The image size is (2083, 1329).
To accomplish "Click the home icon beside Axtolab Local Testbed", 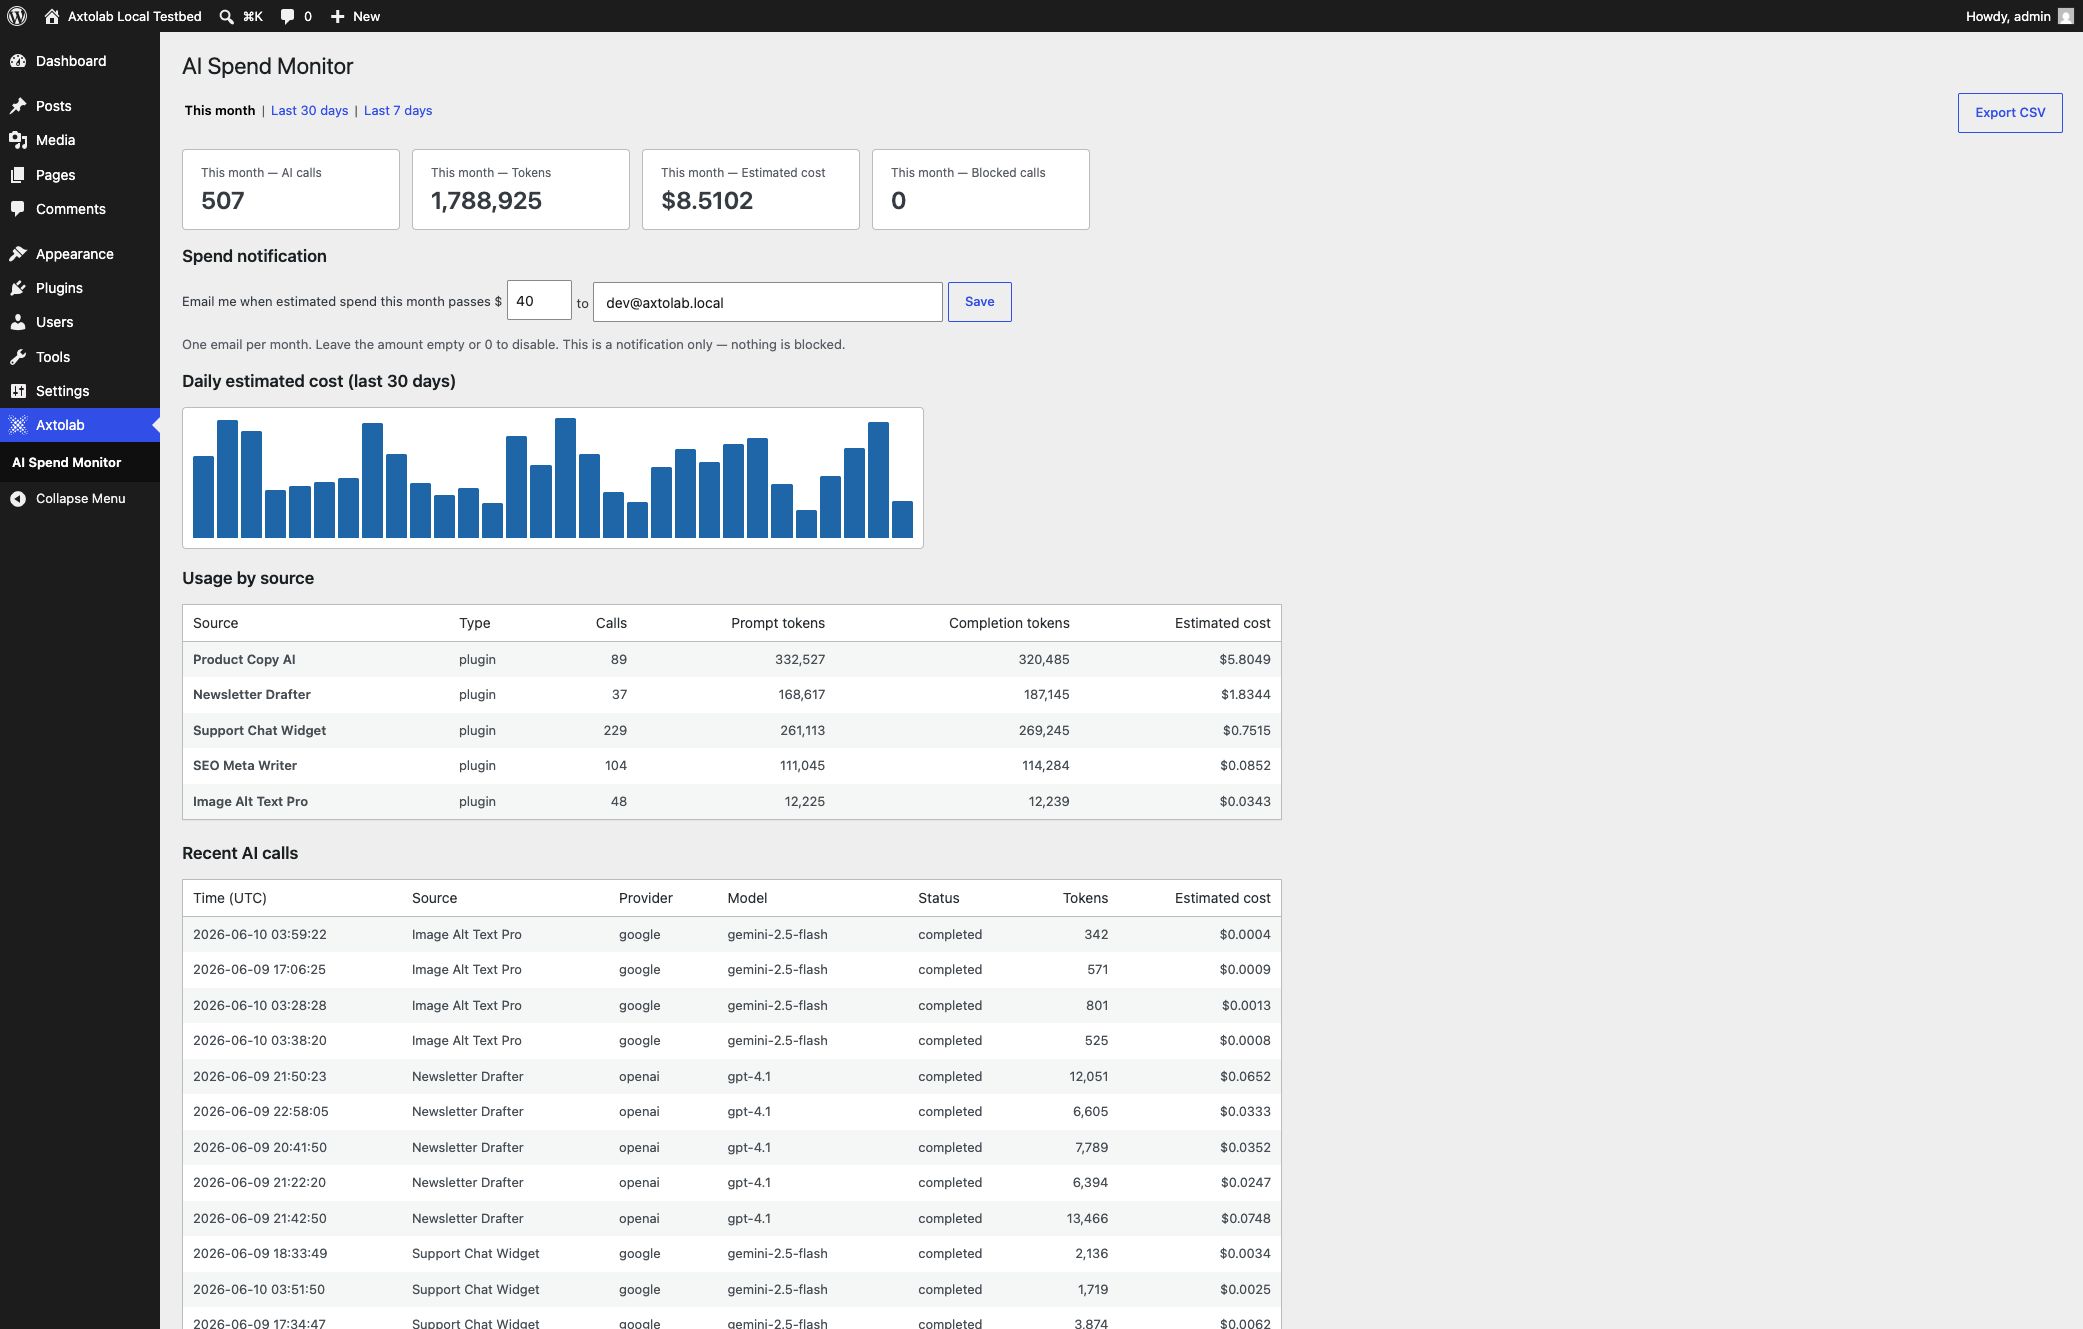I will pos(52,16).
